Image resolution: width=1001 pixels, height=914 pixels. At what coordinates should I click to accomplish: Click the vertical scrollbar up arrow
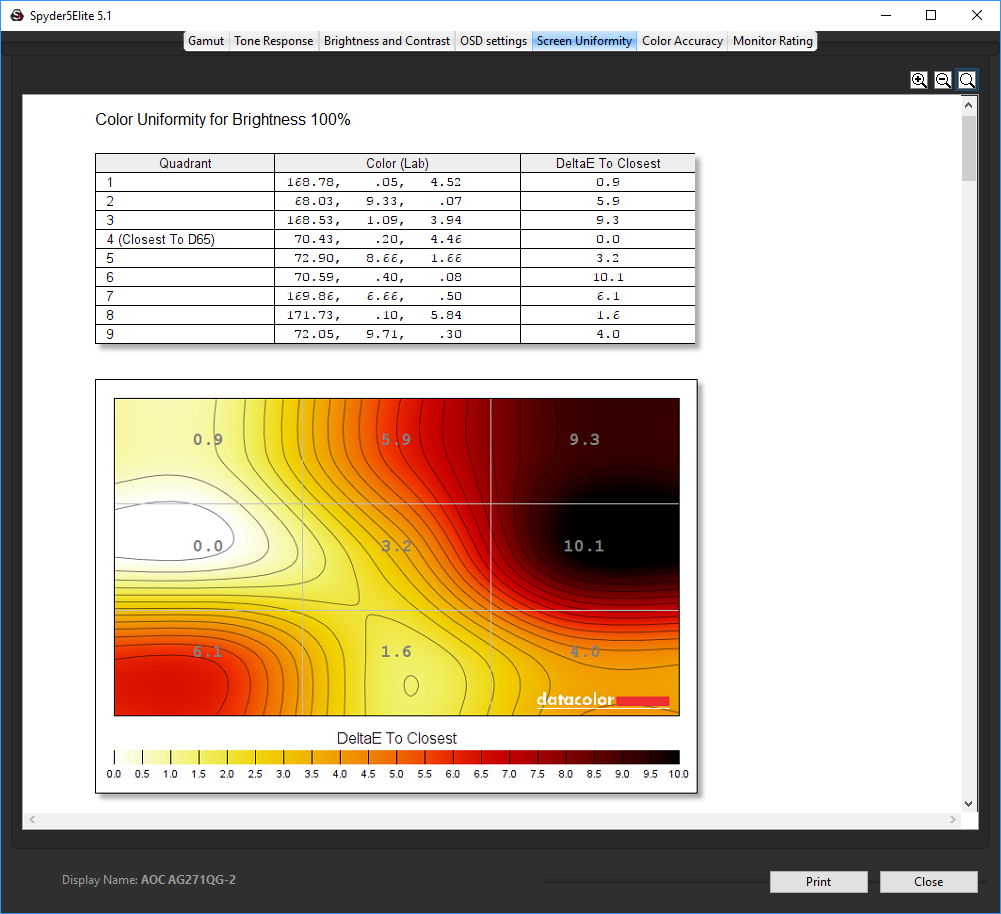click(968, 105)
